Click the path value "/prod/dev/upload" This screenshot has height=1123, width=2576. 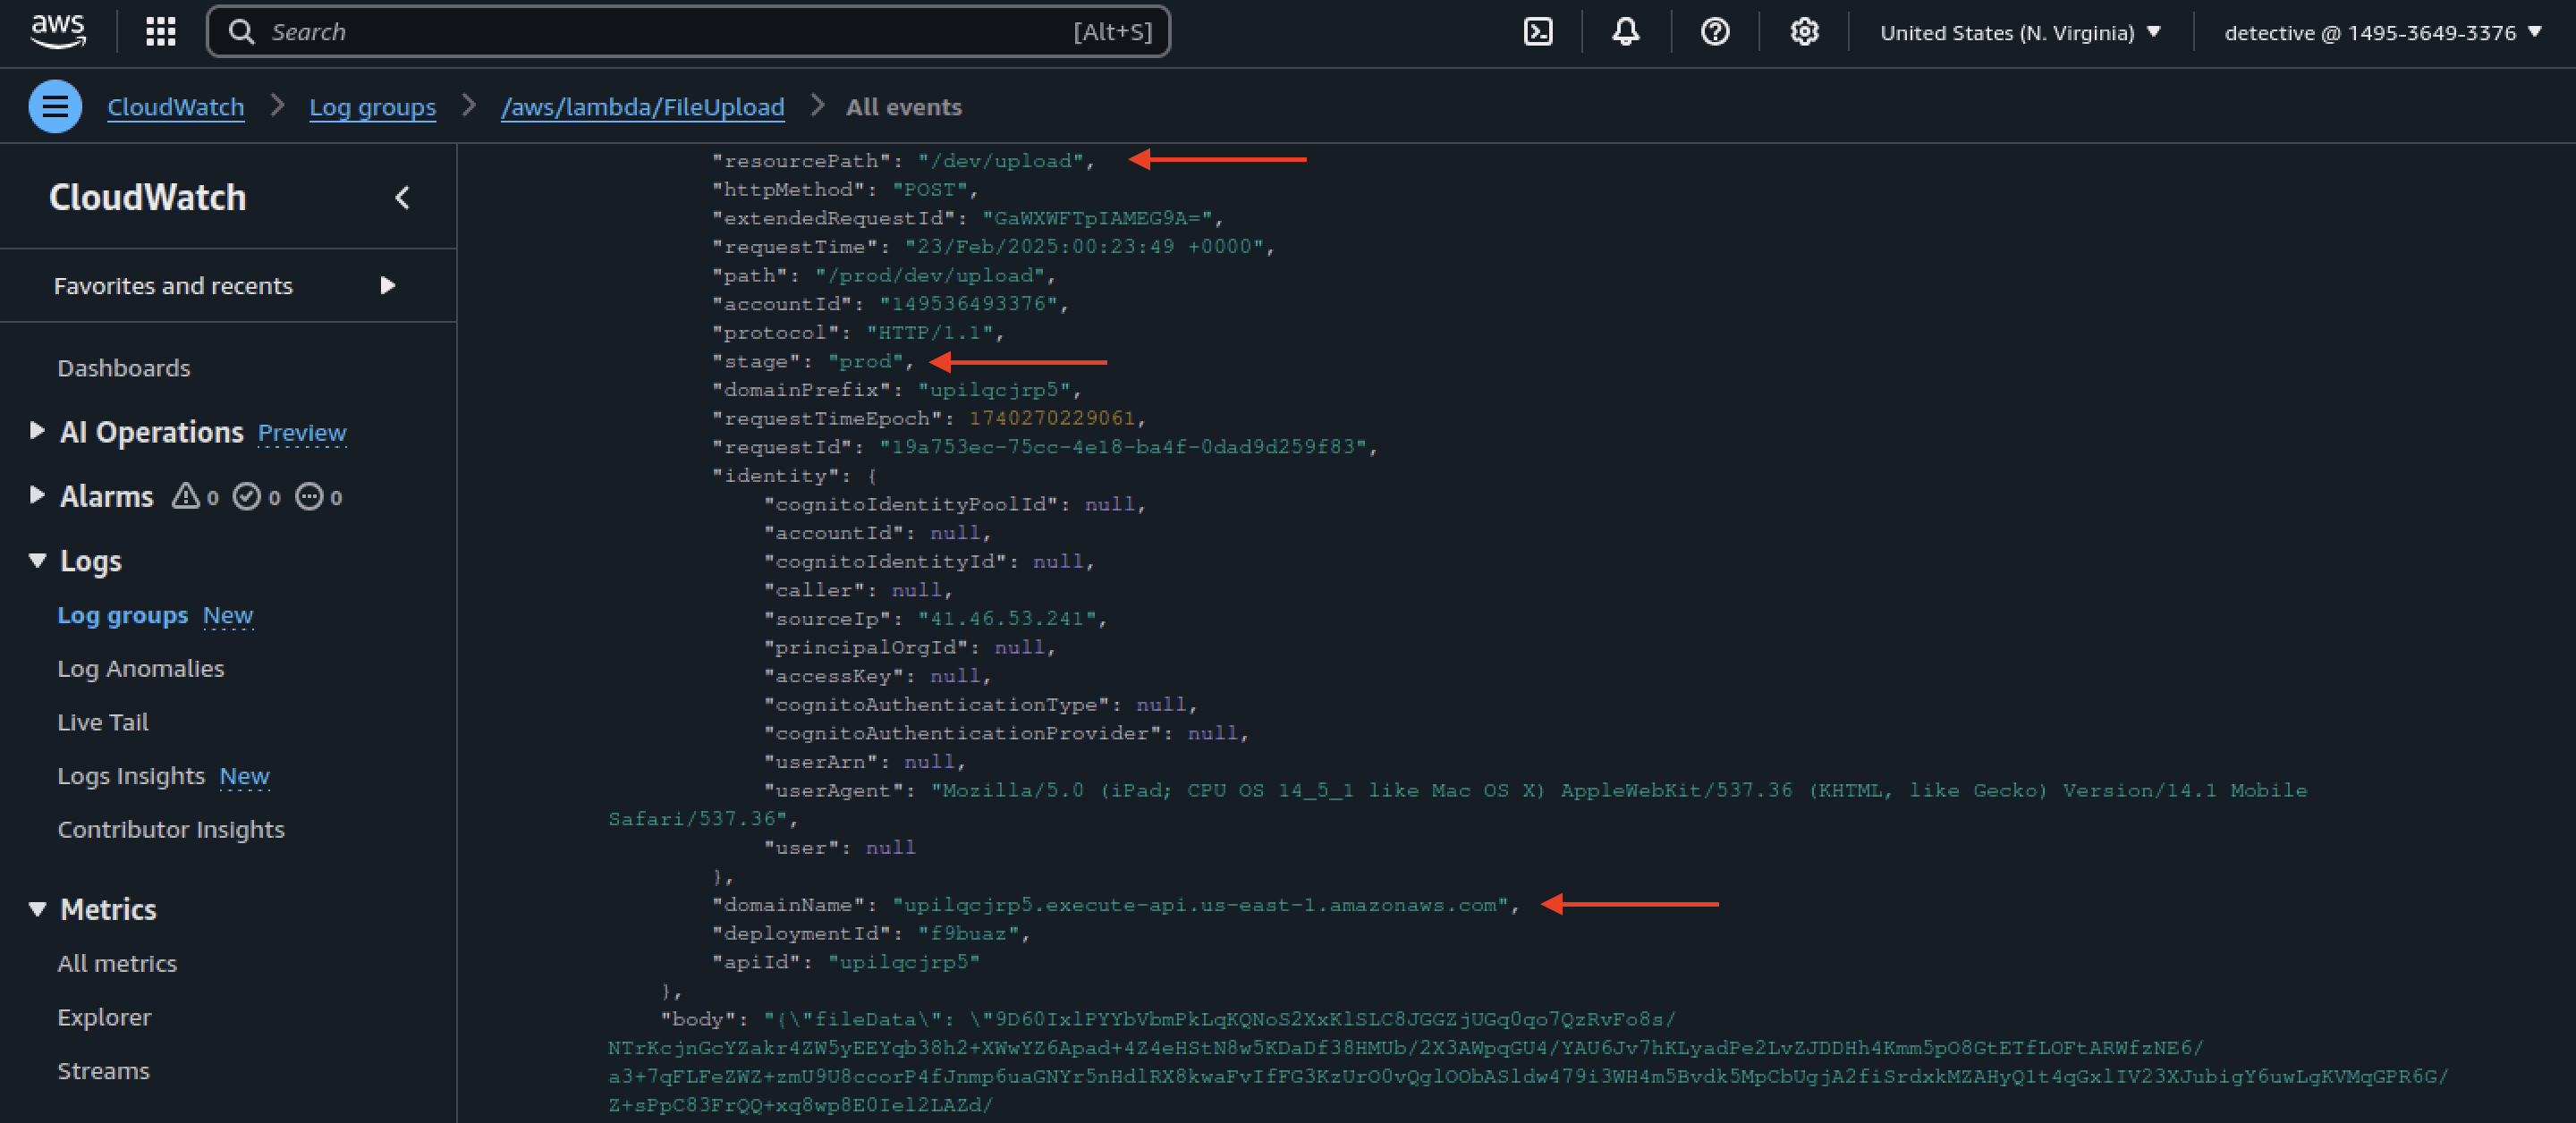coord(930,275)
